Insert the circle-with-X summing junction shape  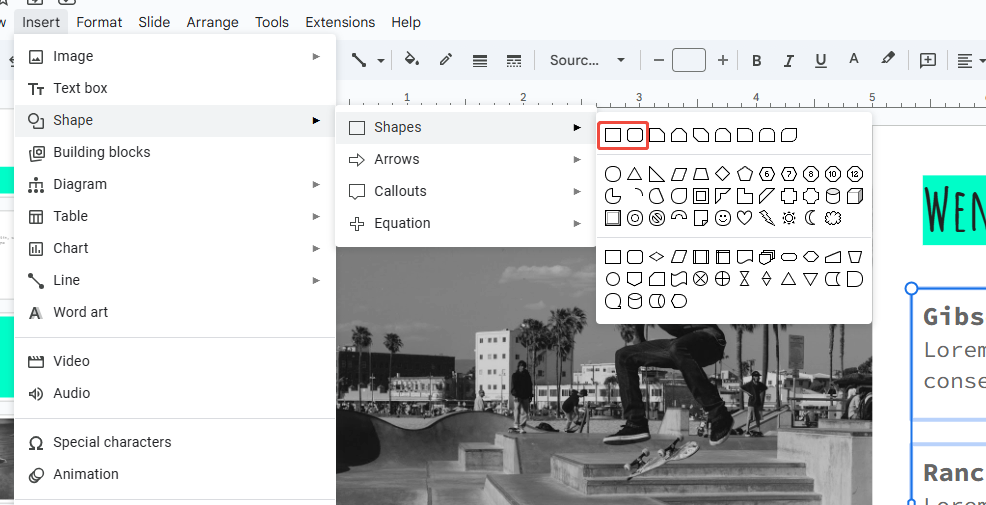tap(701, 279)
